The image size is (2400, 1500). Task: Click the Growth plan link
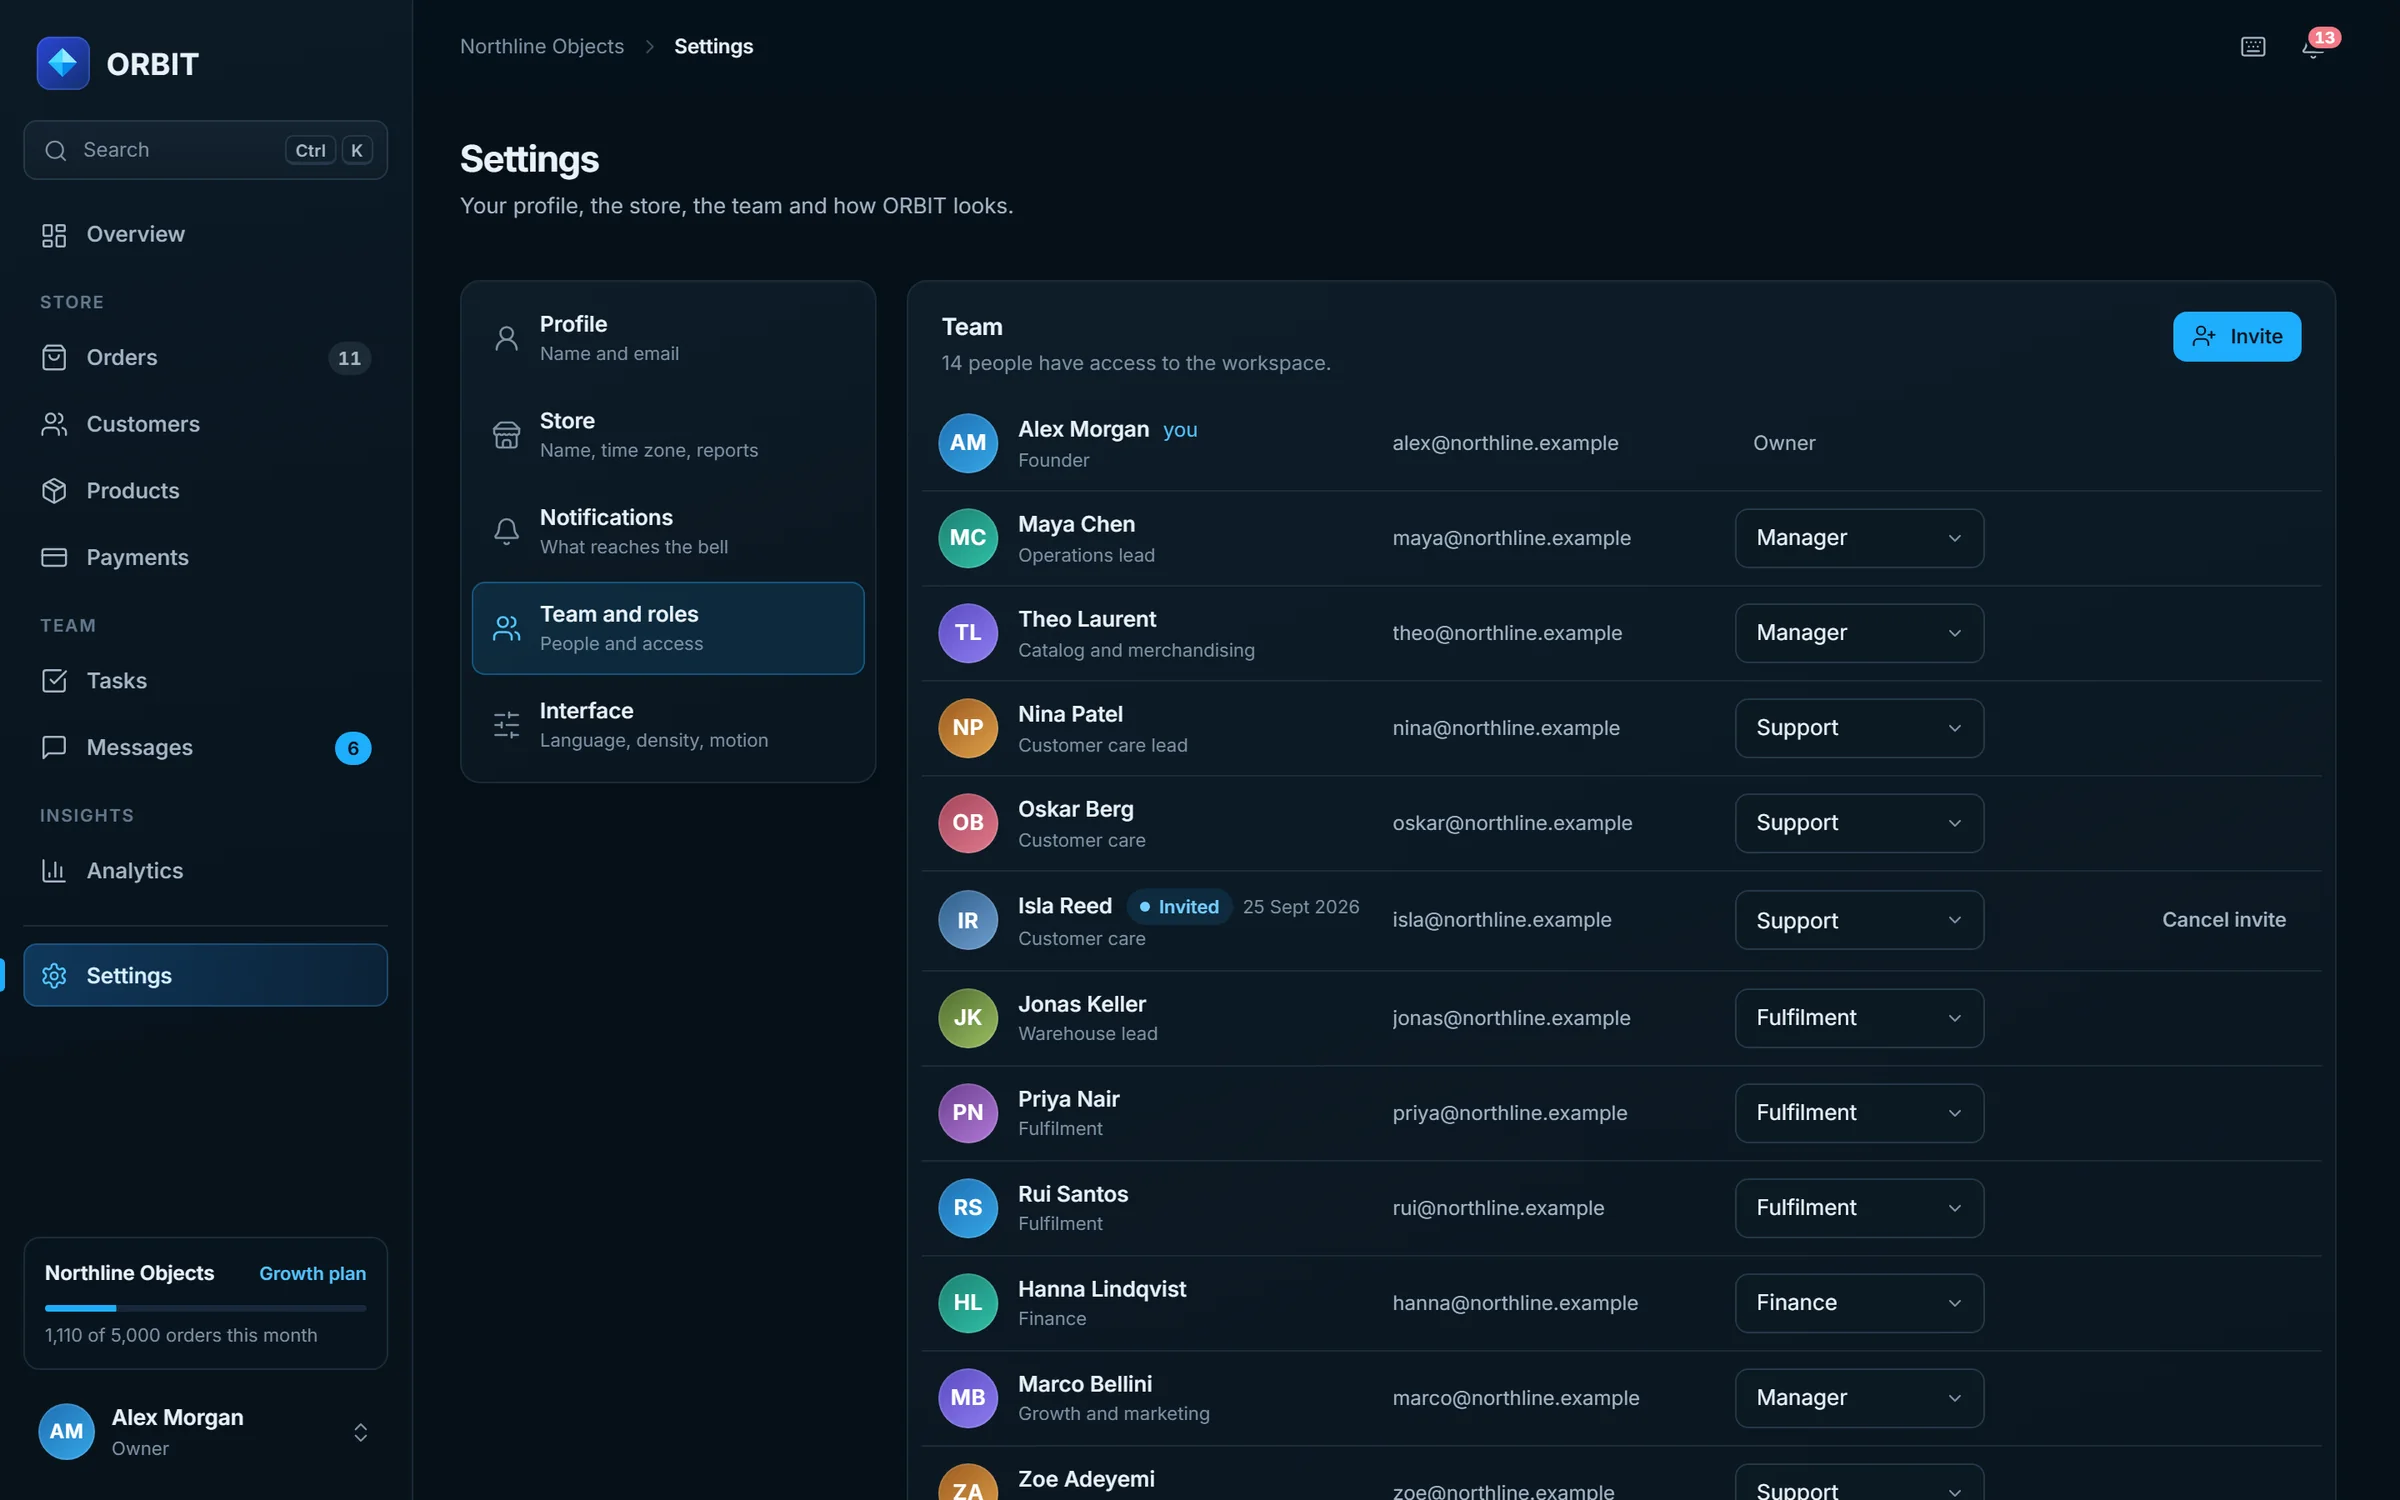point(313,1274)
